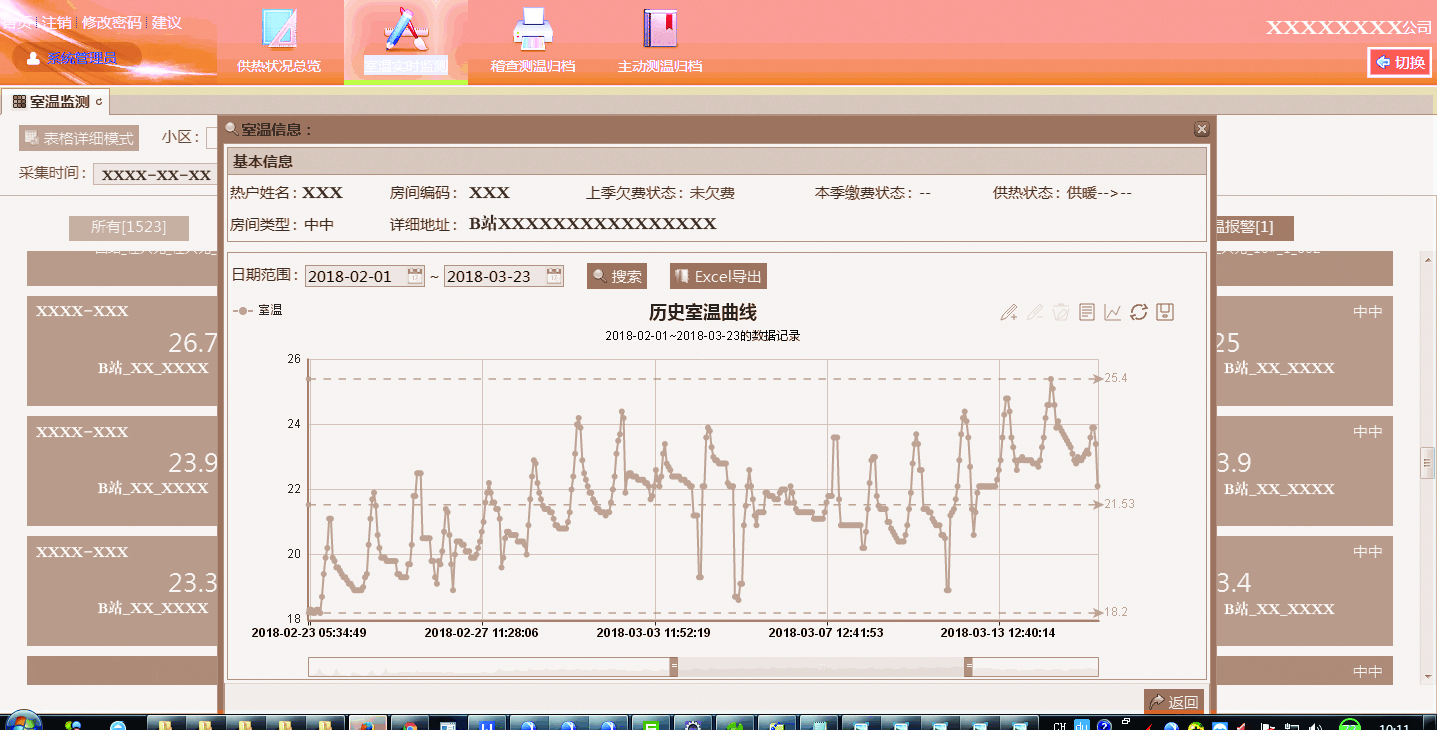Screen dimensions: 1437x730
Task: Click the add mark line pencil icon
Action: click(x=1009, y=313)
